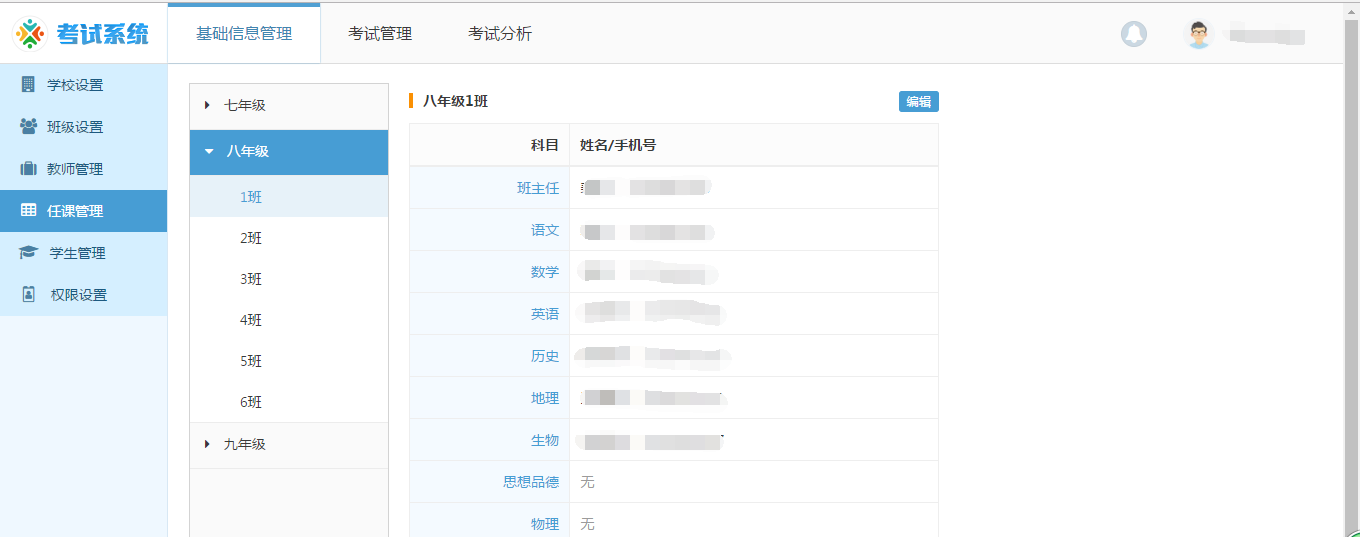This screenshot has height=537, width=1360.
Task: Click the 物理 subject label
Action: [x=545, y=524]
